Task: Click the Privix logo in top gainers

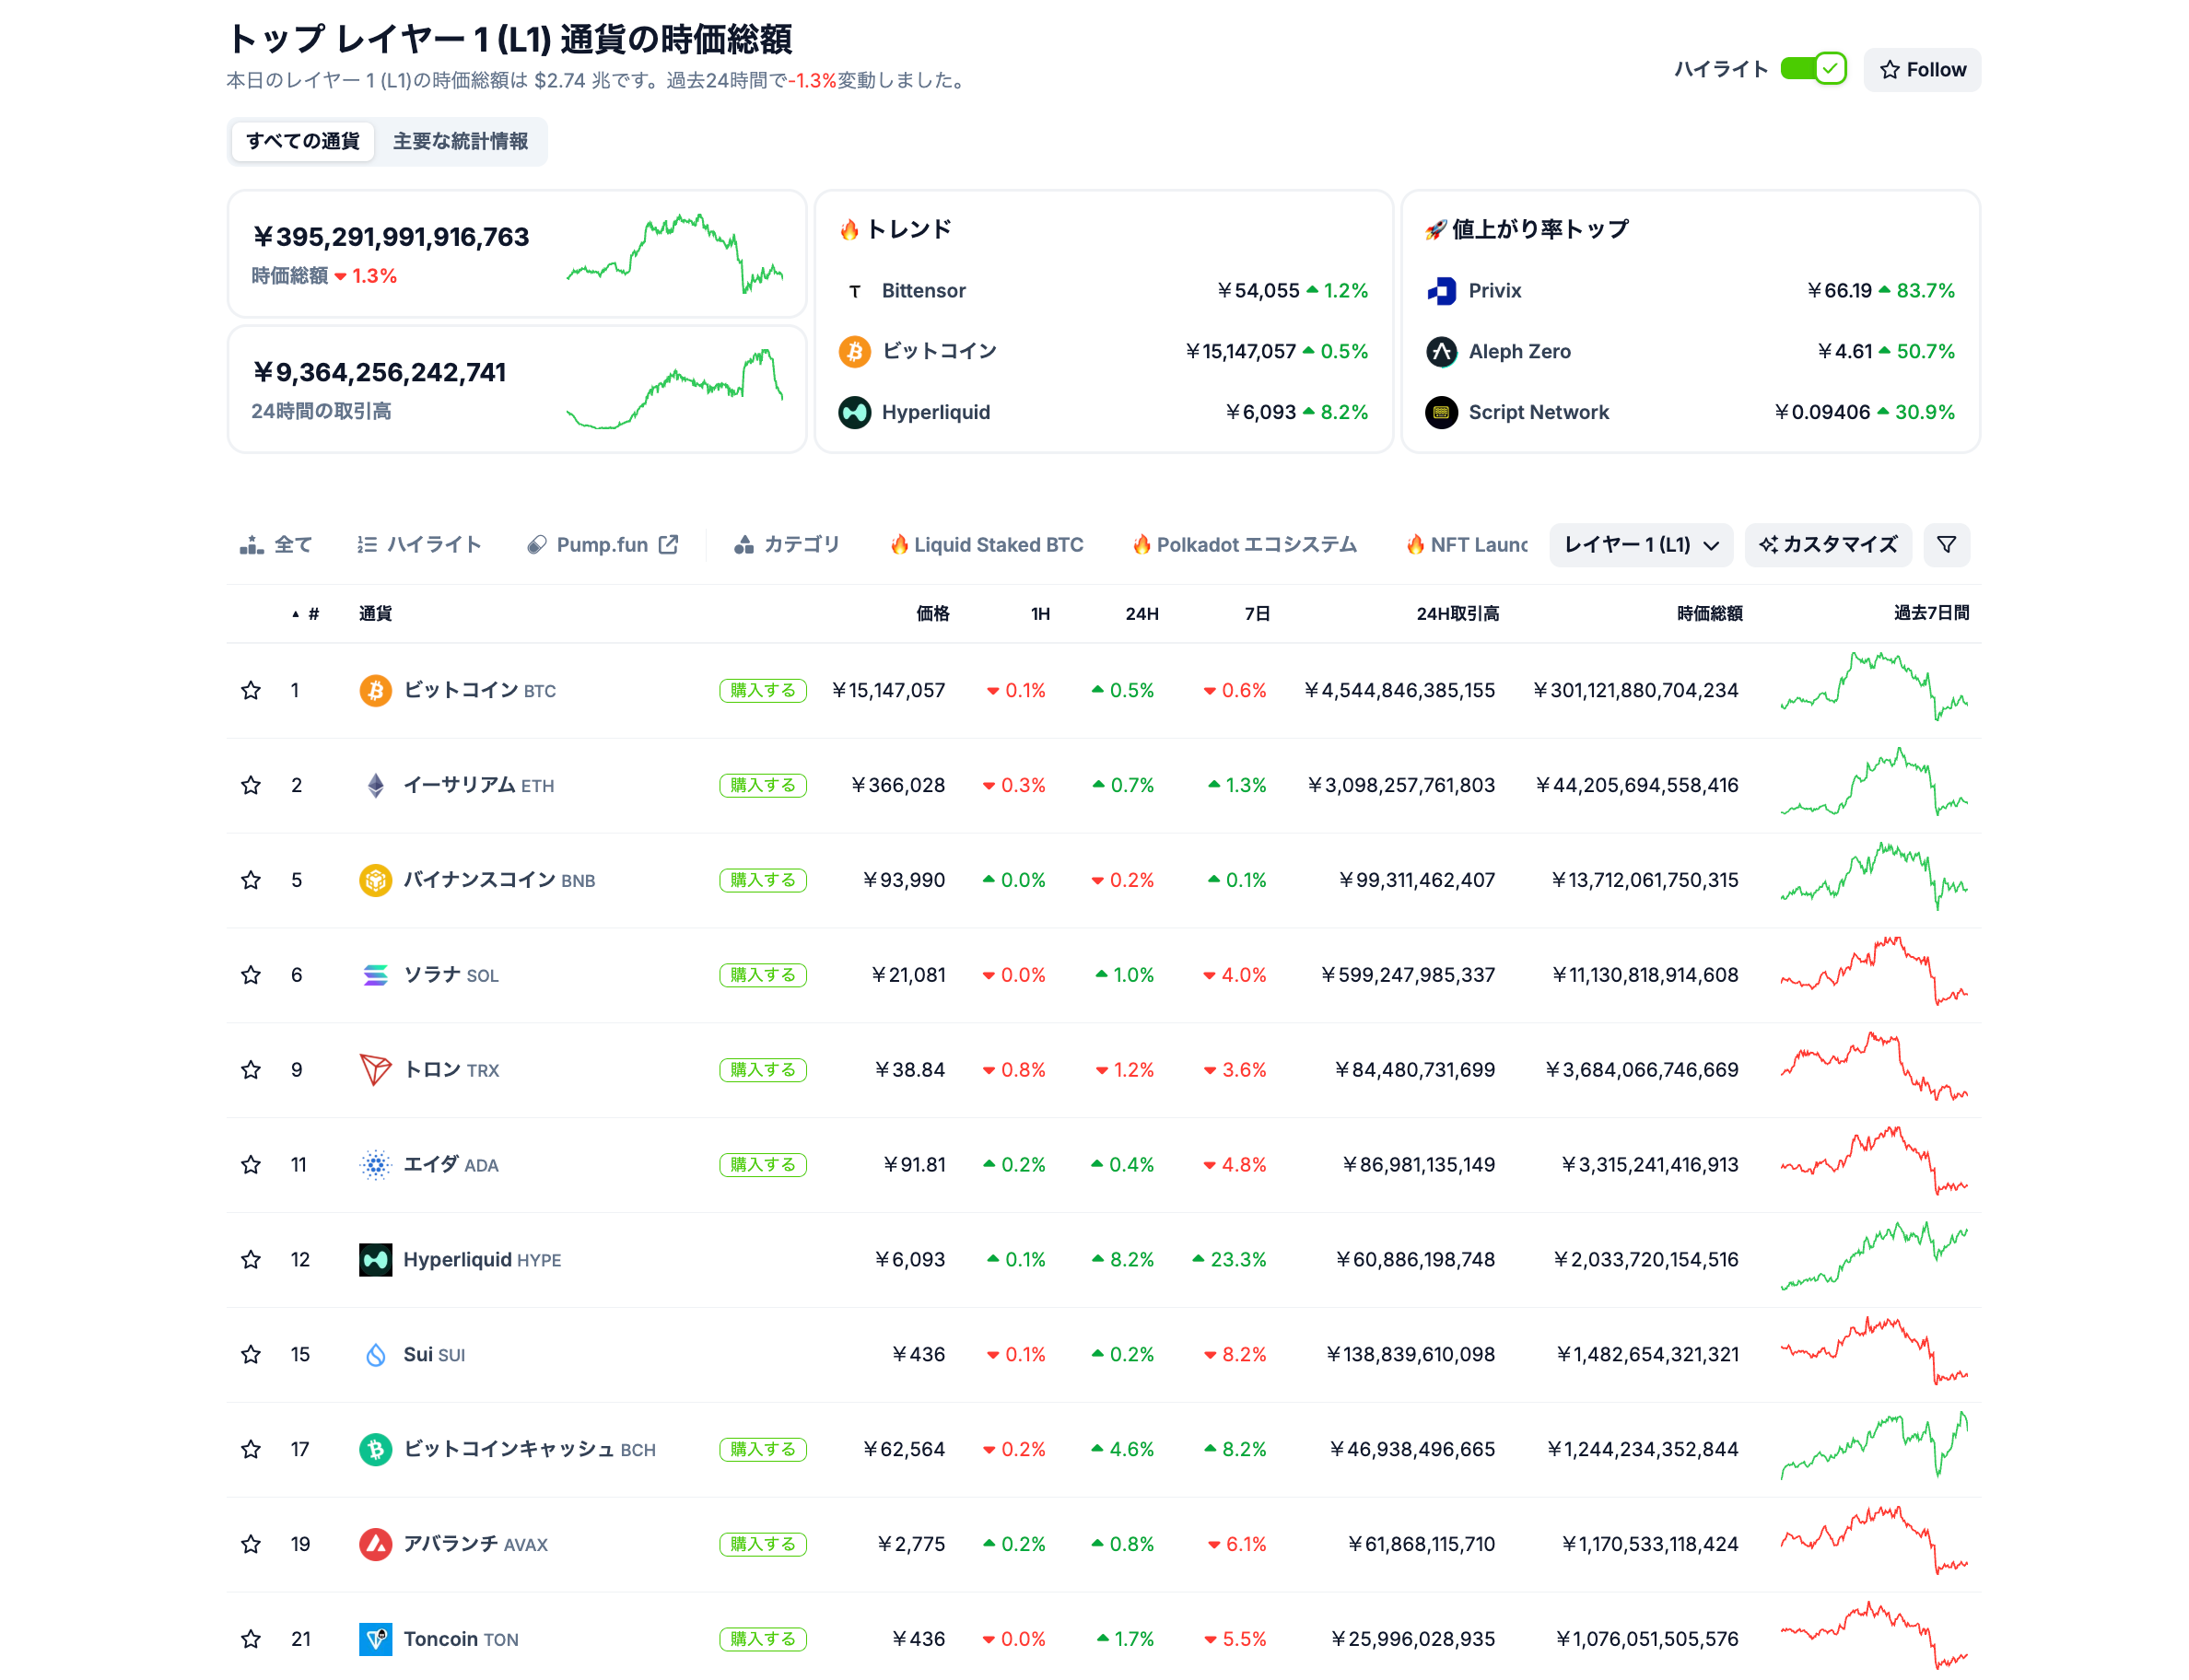Action: tap(1441, 291)
